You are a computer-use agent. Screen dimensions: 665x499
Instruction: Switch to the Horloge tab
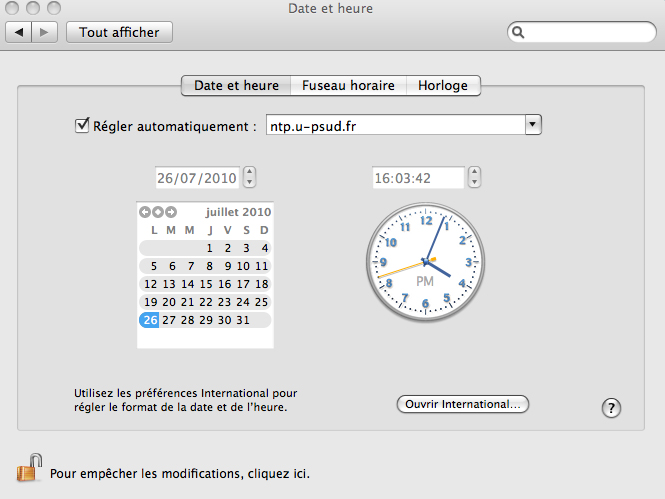pyautogui.click(x=443, y=86)
